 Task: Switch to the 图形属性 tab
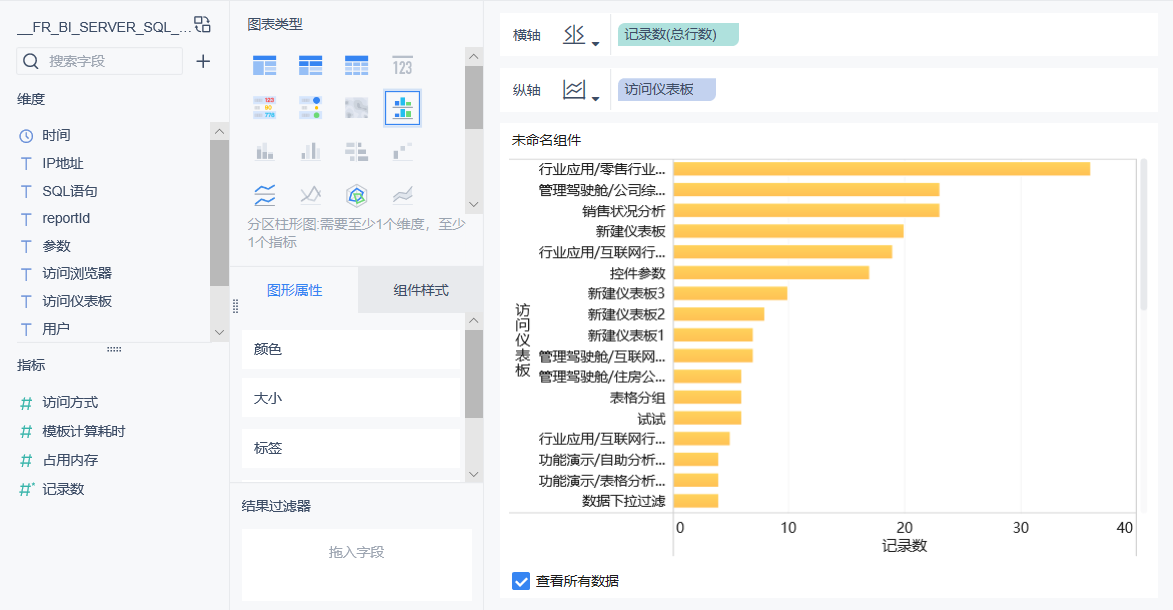pyautogui.click(x=294, y=291)
